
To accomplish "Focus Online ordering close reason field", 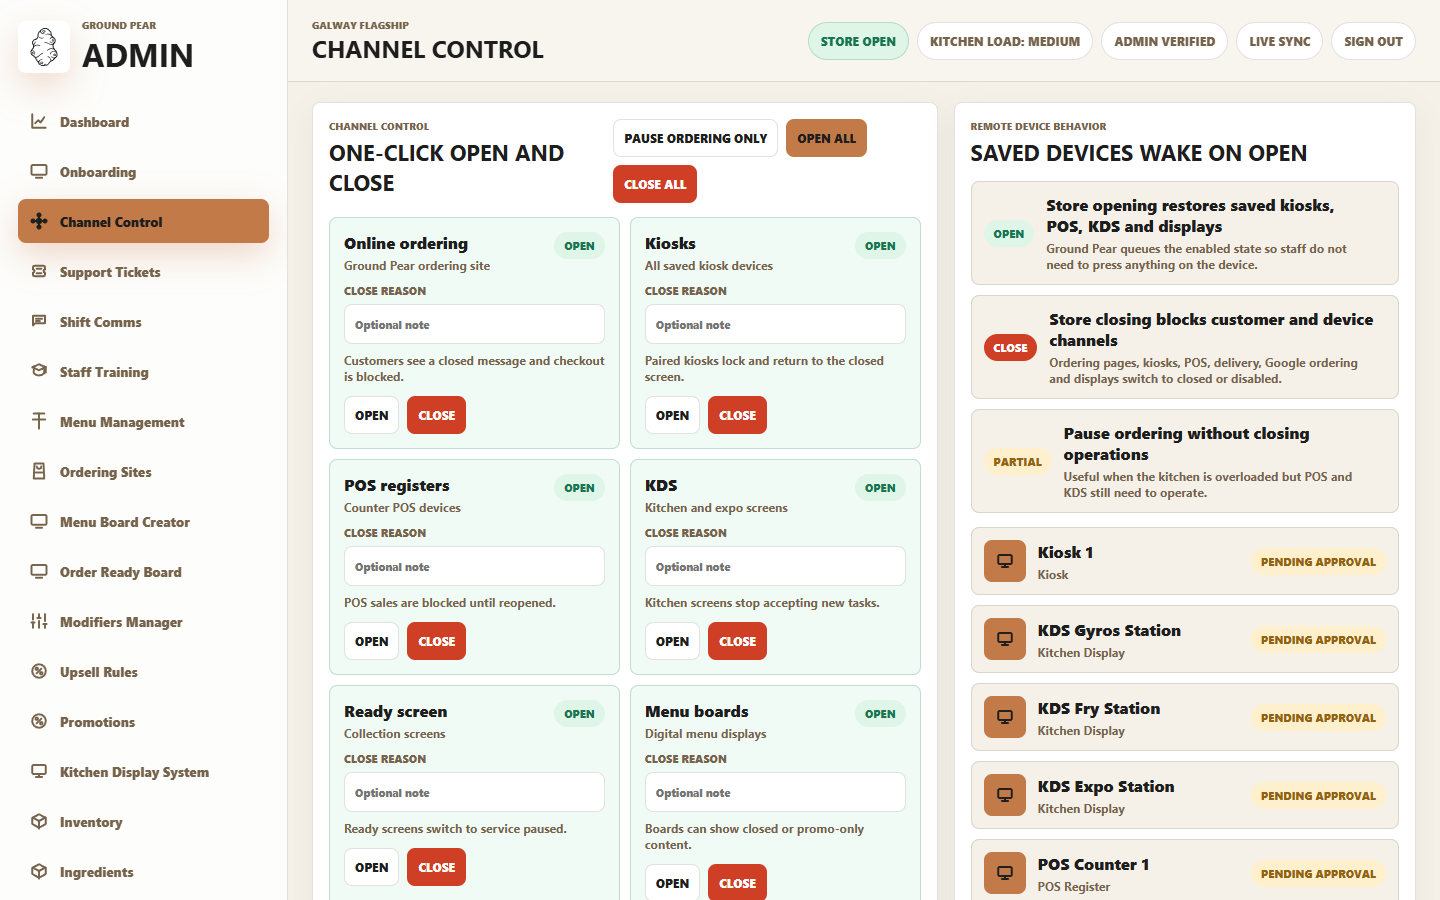I will (x=474, y=324).
